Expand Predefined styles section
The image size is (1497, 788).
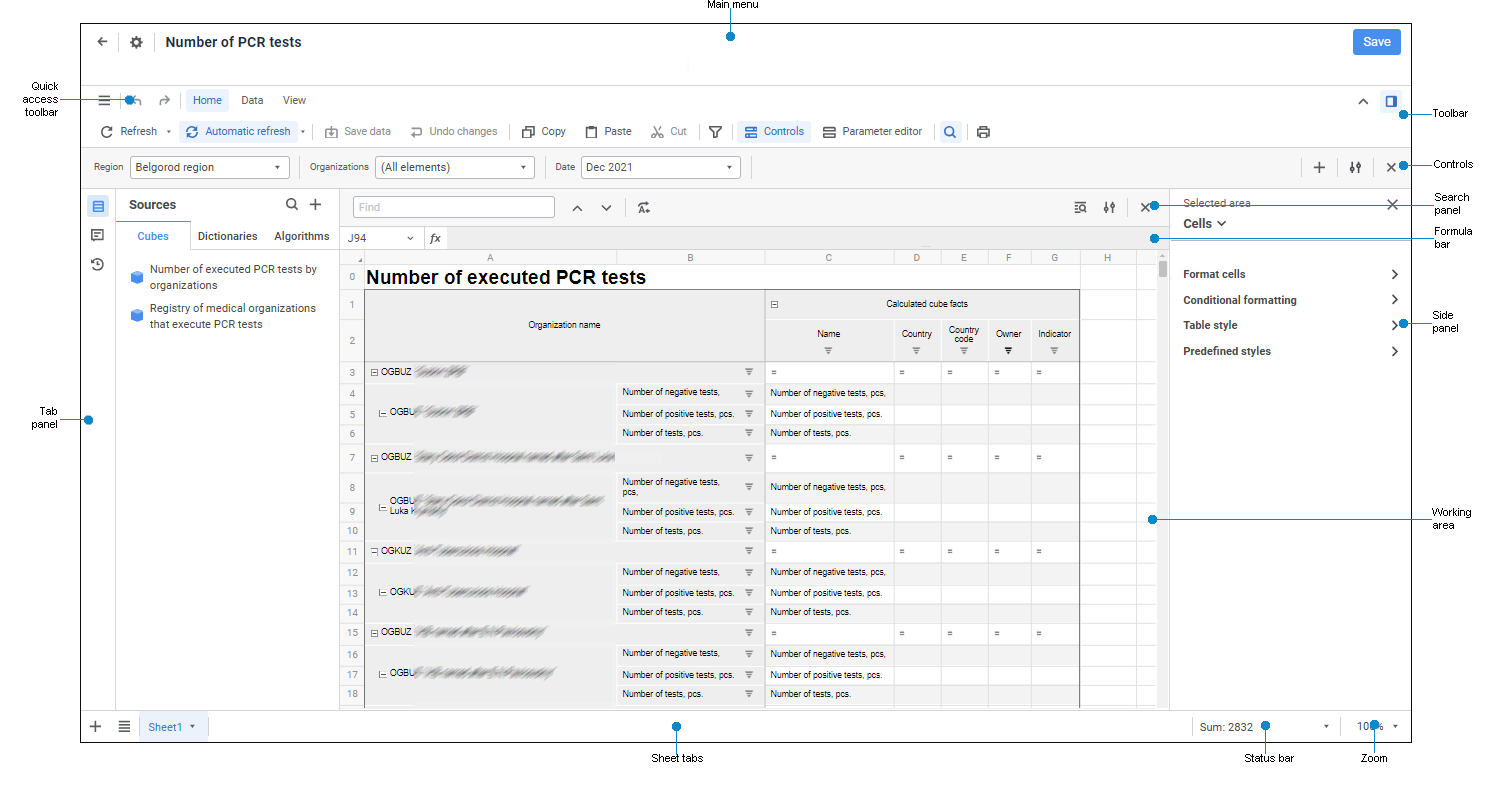click(x=1291, y=351)
